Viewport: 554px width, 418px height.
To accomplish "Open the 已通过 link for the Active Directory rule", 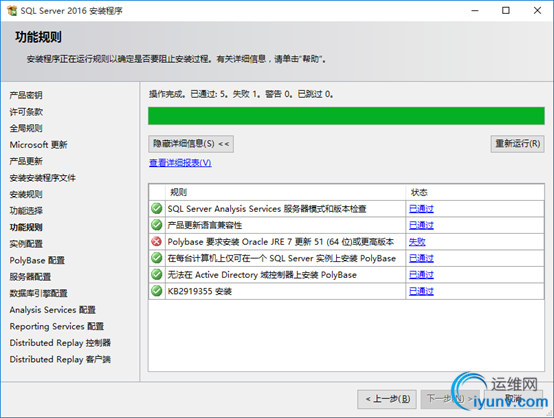I will click(x=421, y=275).
